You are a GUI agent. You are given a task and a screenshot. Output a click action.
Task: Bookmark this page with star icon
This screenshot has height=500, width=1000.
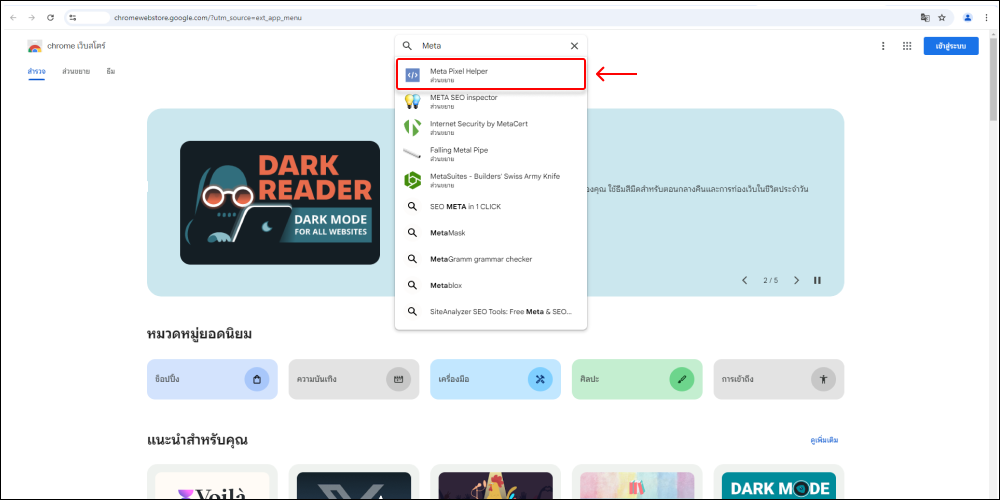point(942,18)
